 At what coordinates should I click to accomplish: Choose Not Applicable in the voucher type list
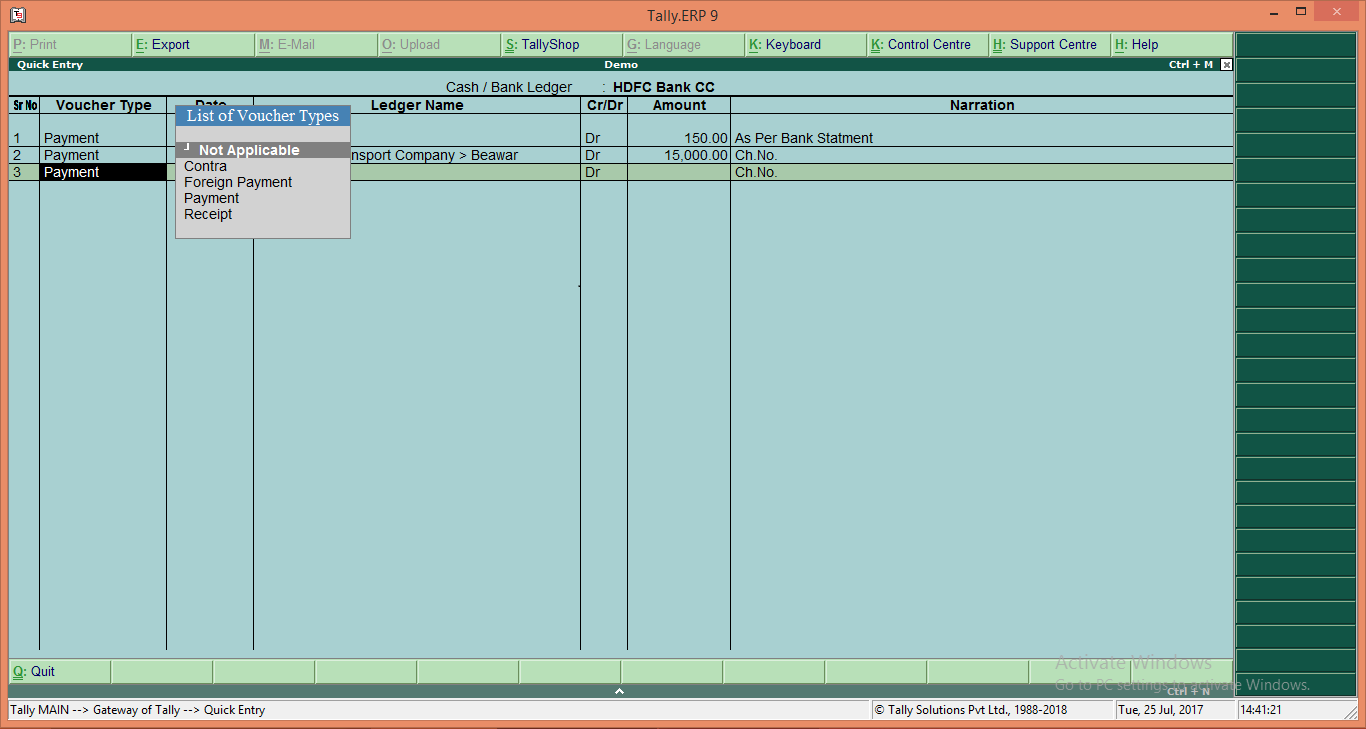pos(249,149)
